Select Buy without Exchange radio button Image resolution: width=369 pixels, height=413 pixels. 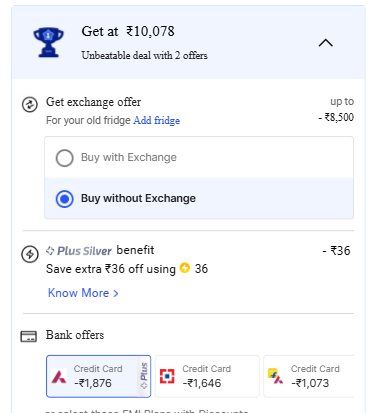coord(65,199)
